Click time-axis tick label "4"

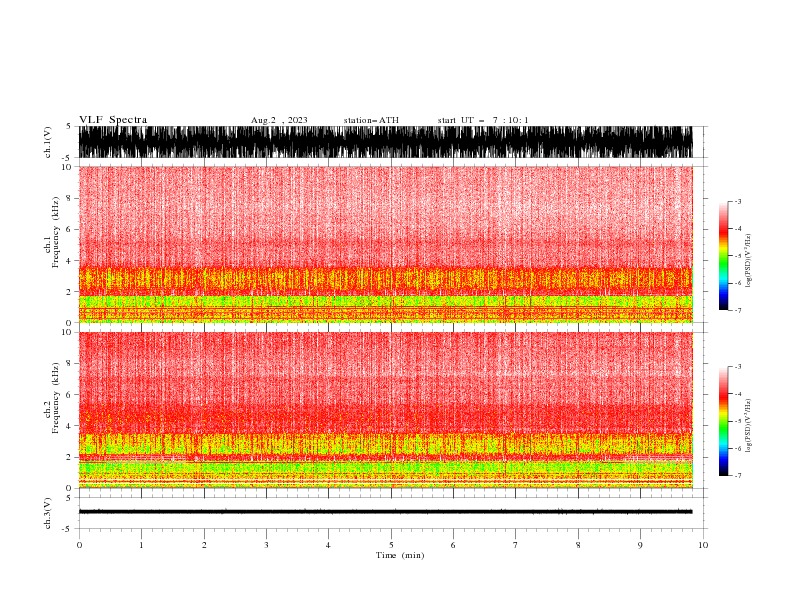328,545
